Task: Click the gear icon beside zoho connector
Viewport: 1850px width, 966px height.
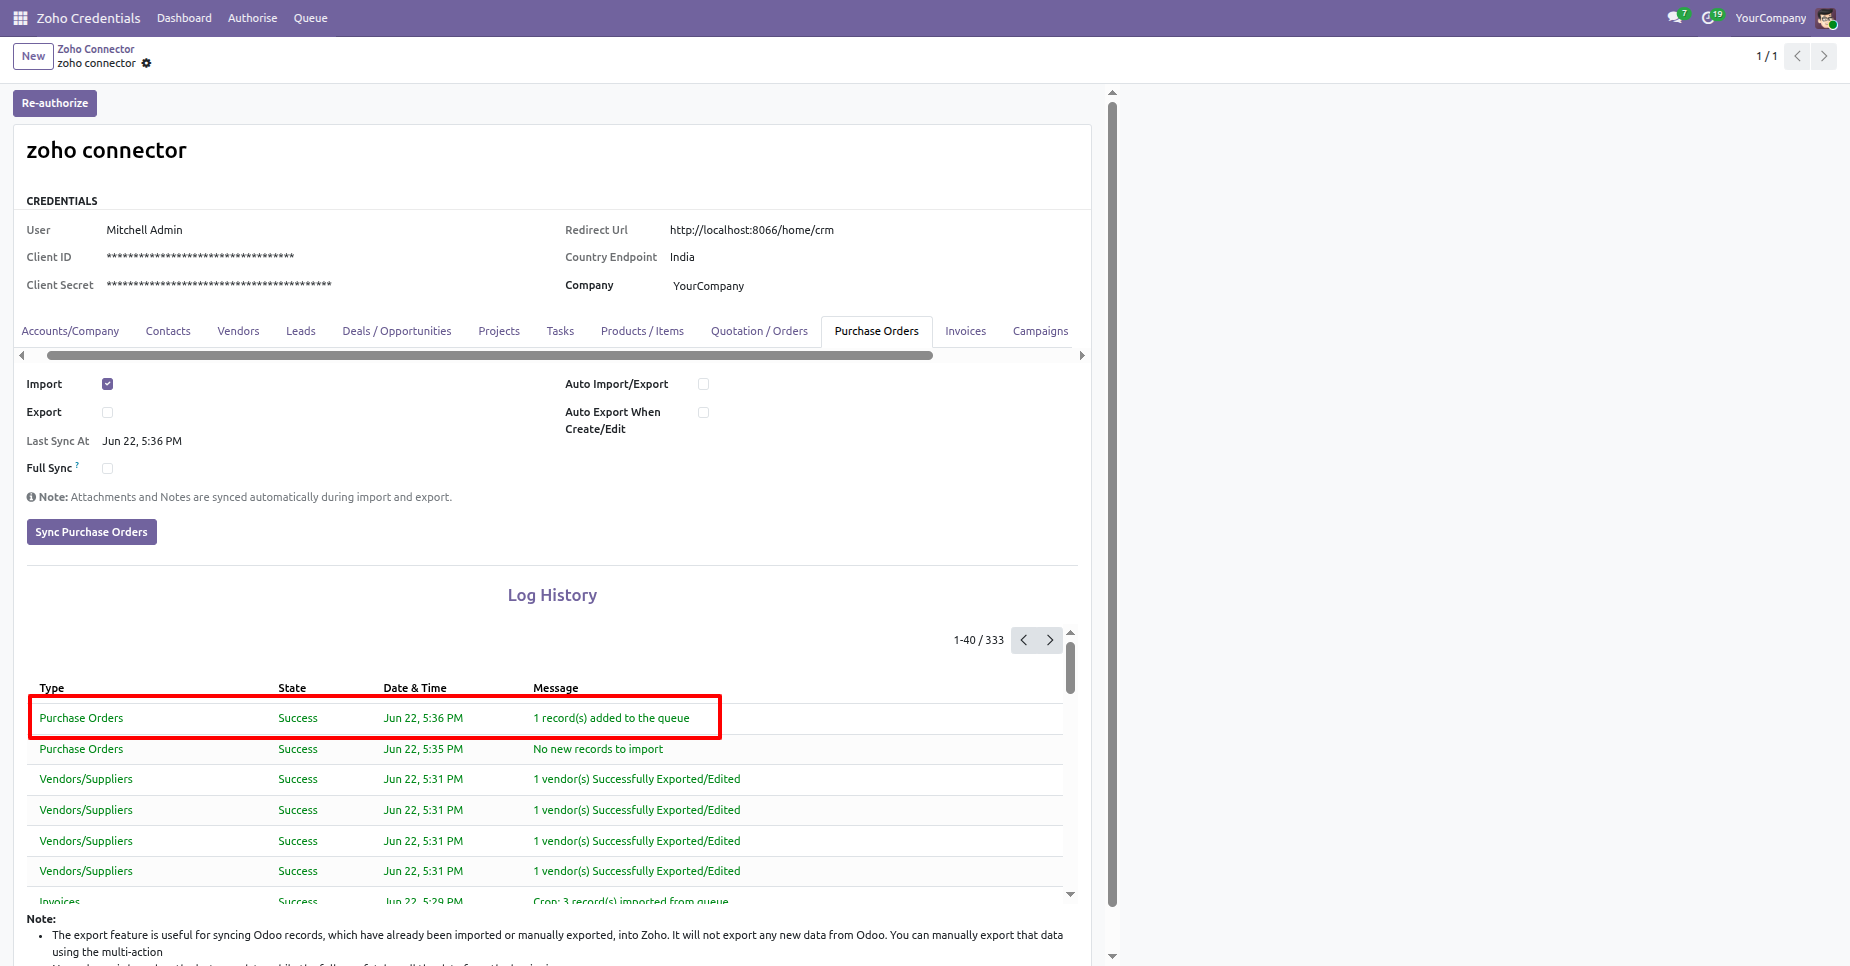Action: point(146,63)
